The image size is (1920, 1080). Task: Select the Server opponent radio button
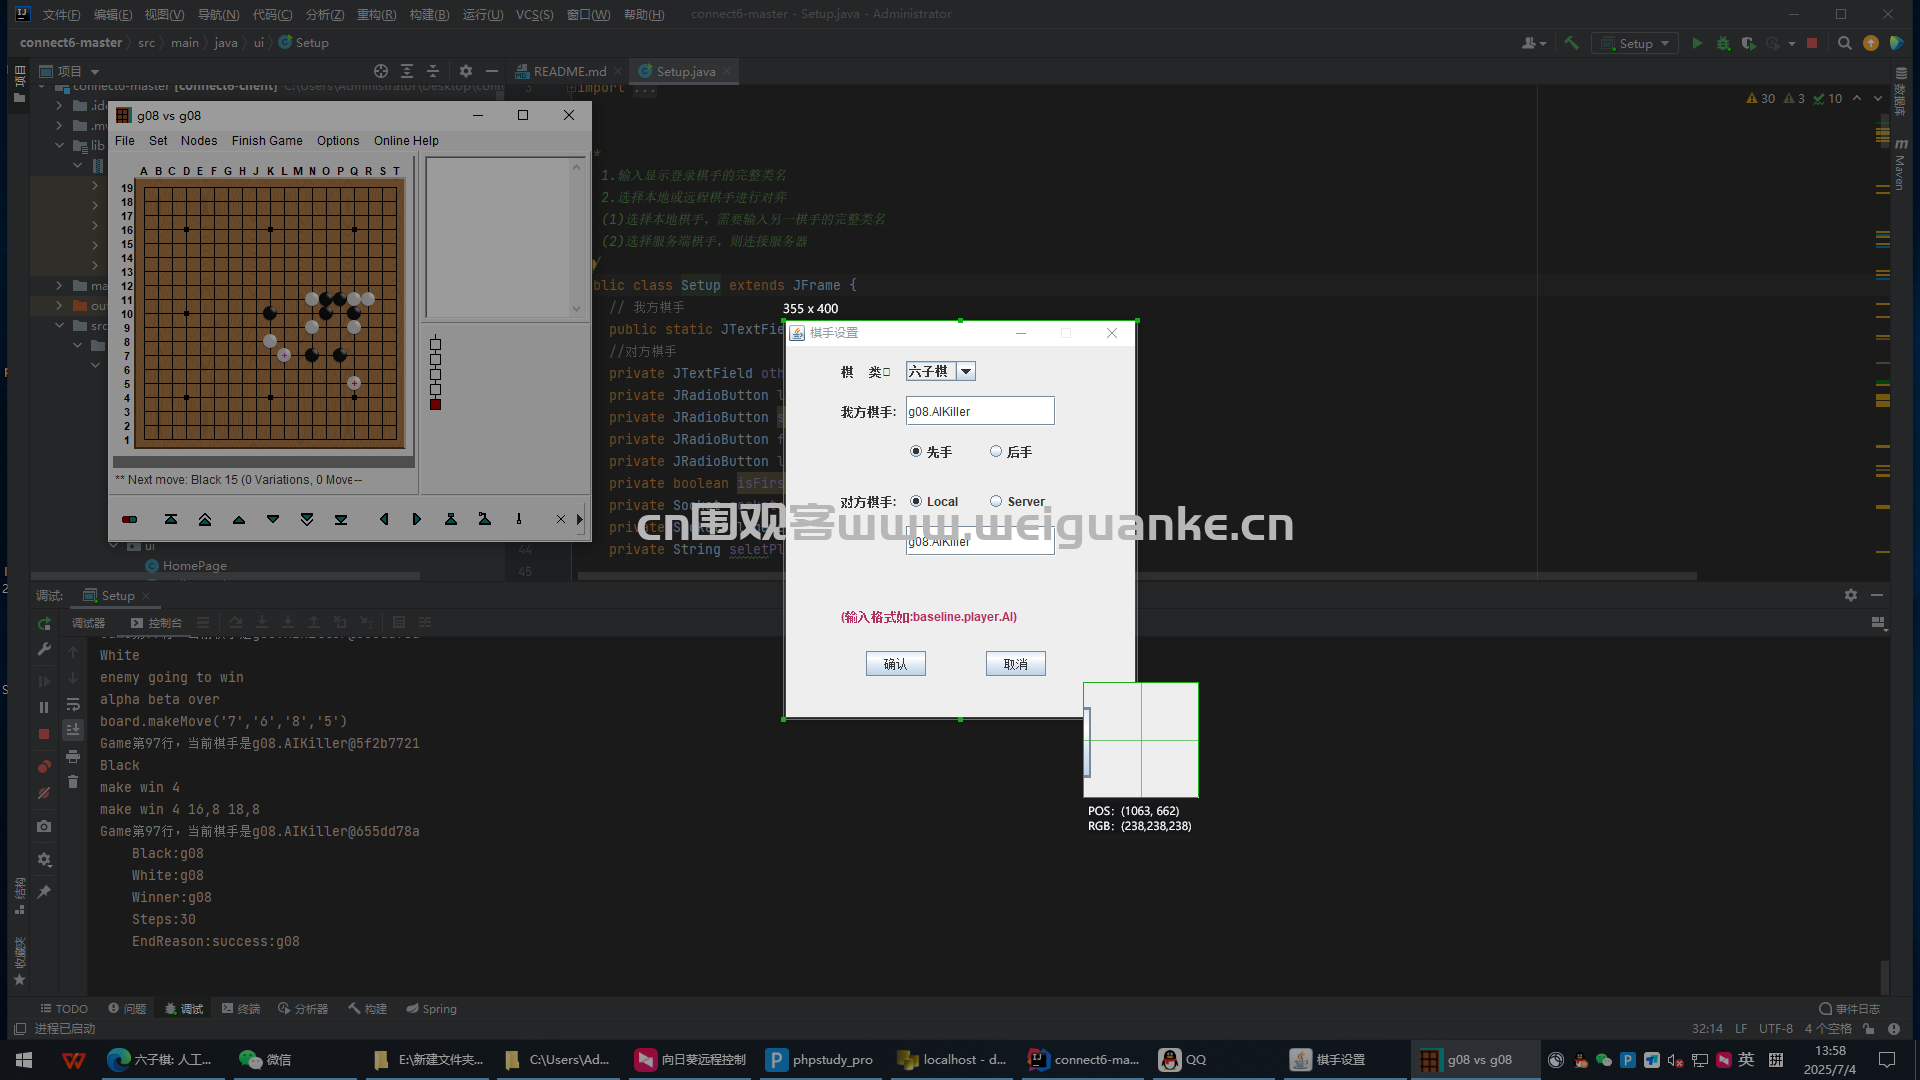(x=996, y=502)
